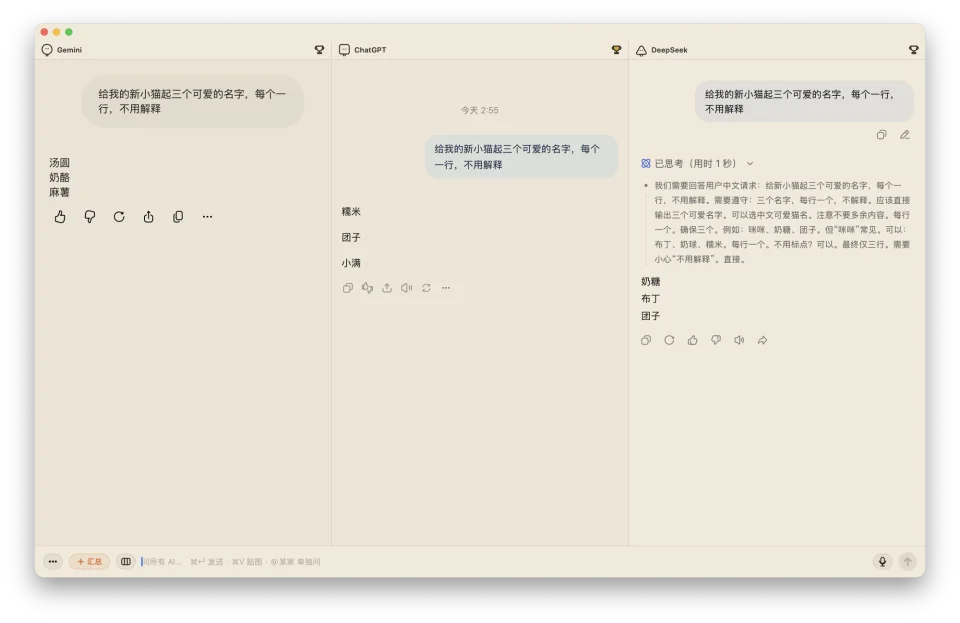This screenshot has height=623, width=960.
Task: Copy the DeepSeek user prompt
Action: (x=882, y=135)
